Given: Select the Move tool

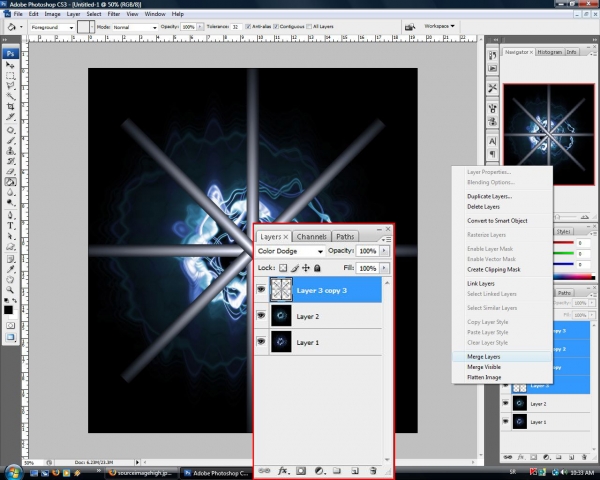Looking at the screenshot, I should click(x=10, y=65).
